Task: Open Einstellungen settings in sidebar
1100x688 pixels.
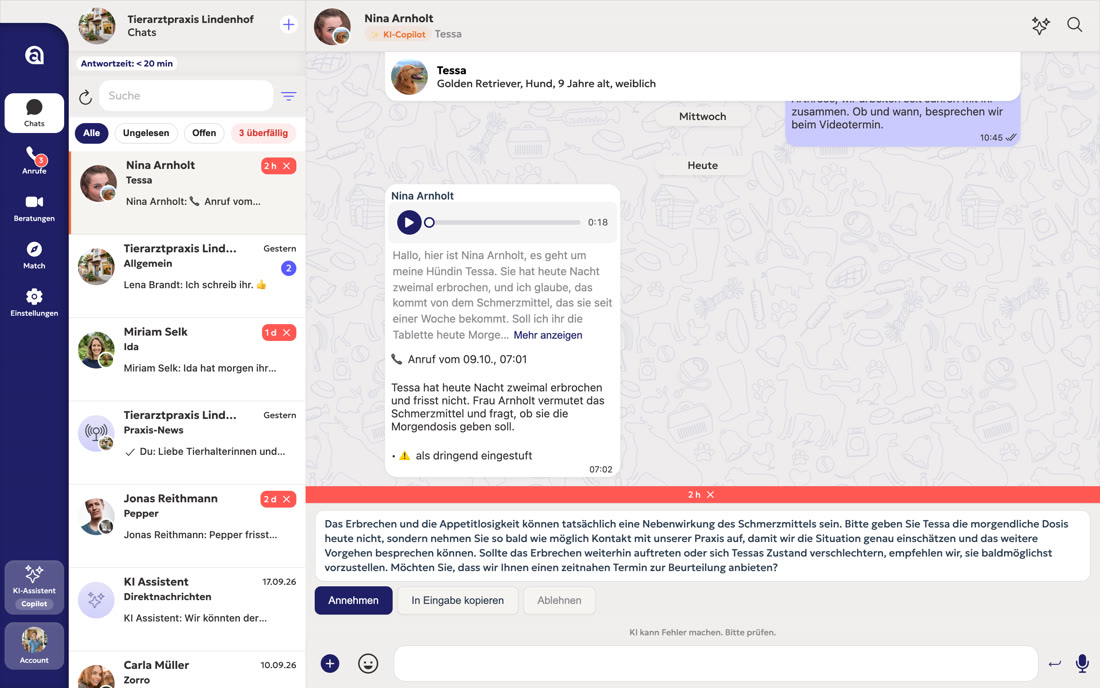Action: click(x=34, y=303)
